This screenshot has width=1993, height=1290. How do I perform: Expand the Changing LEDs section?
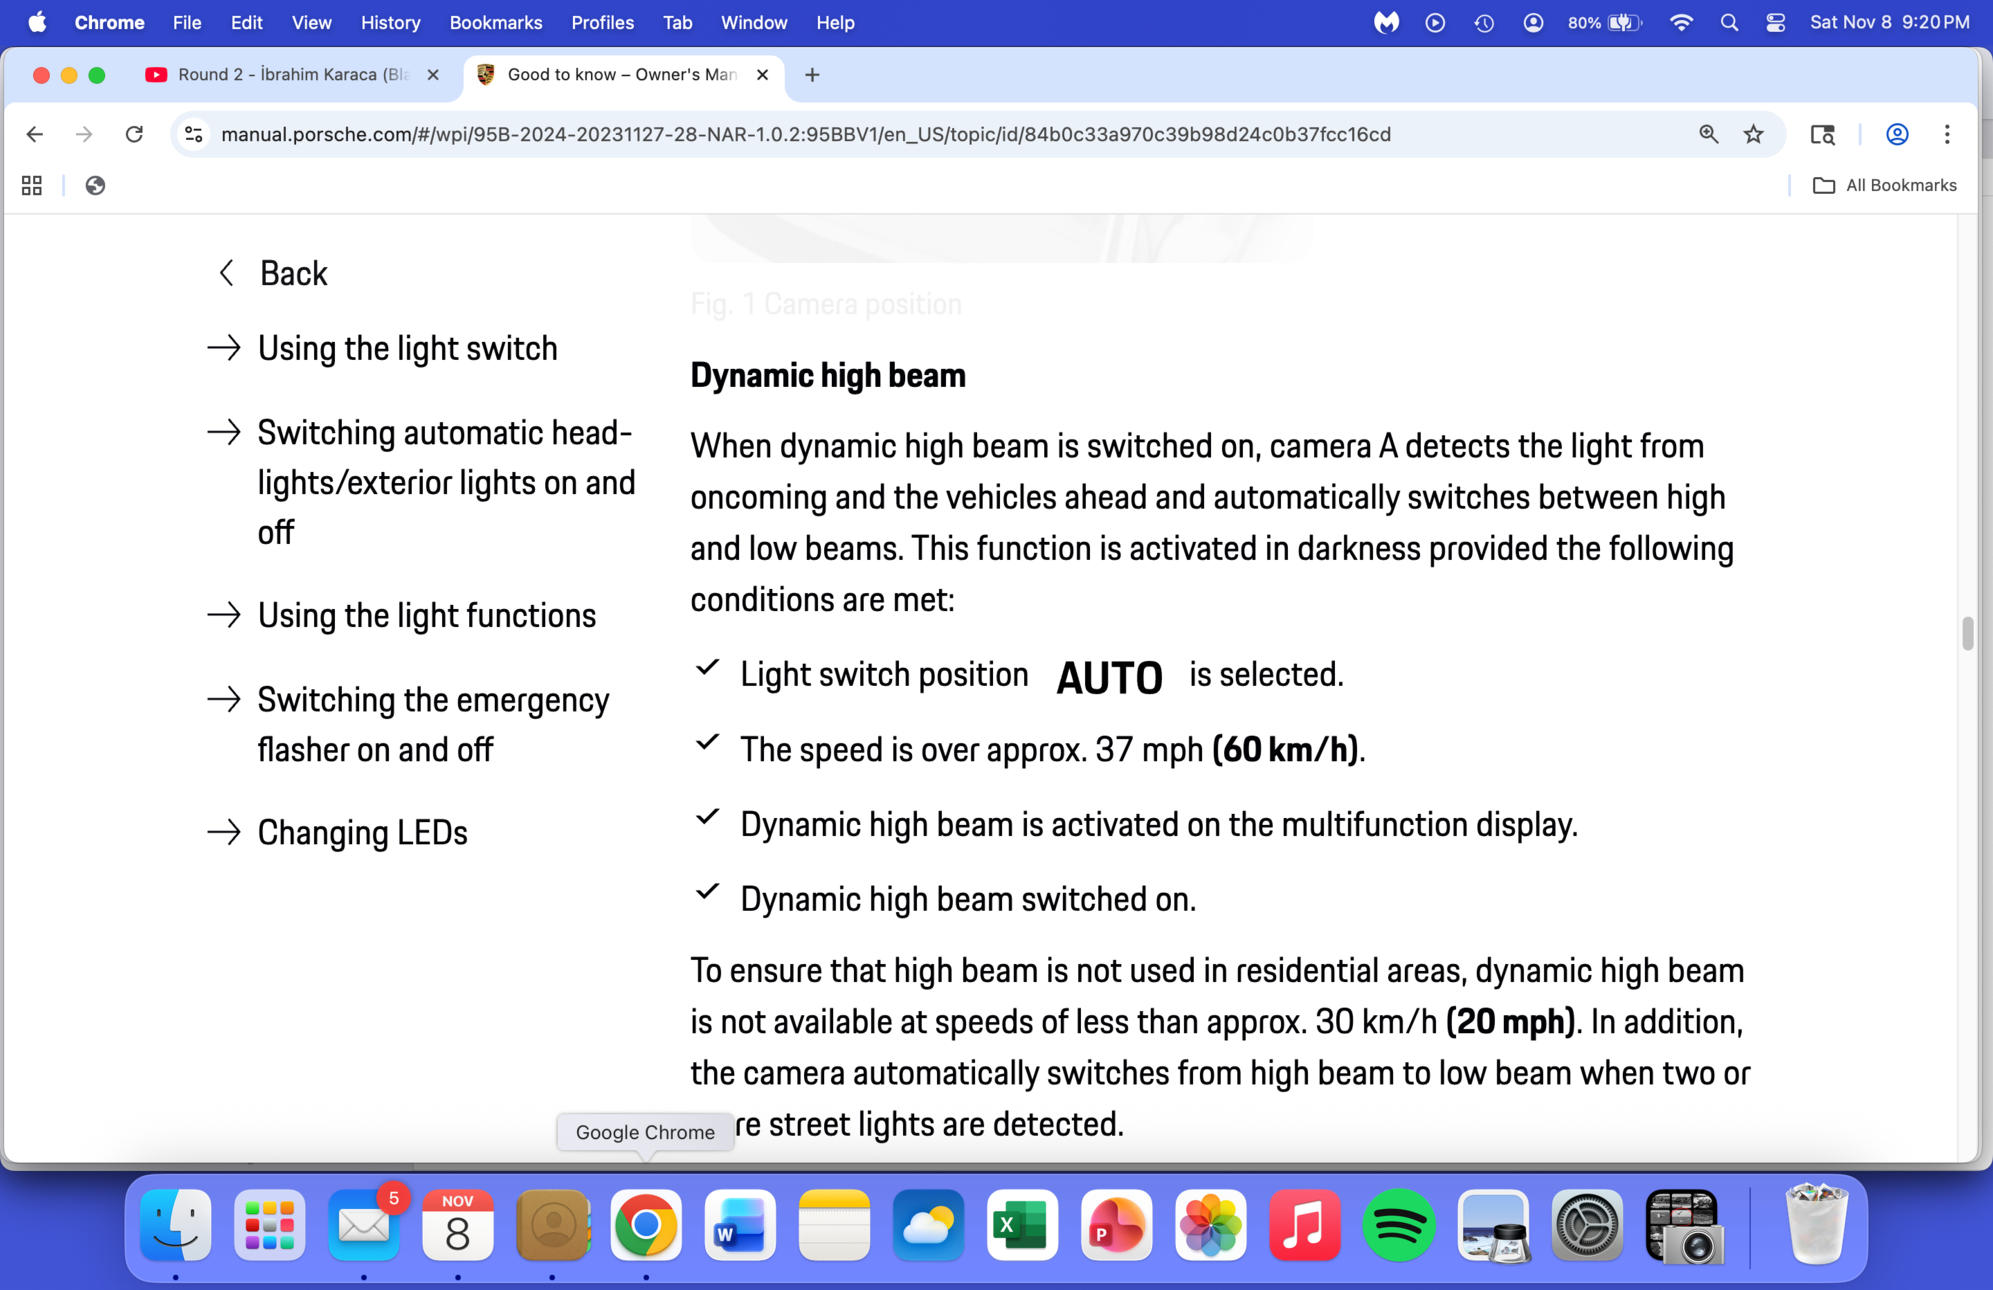coord(362,832)
